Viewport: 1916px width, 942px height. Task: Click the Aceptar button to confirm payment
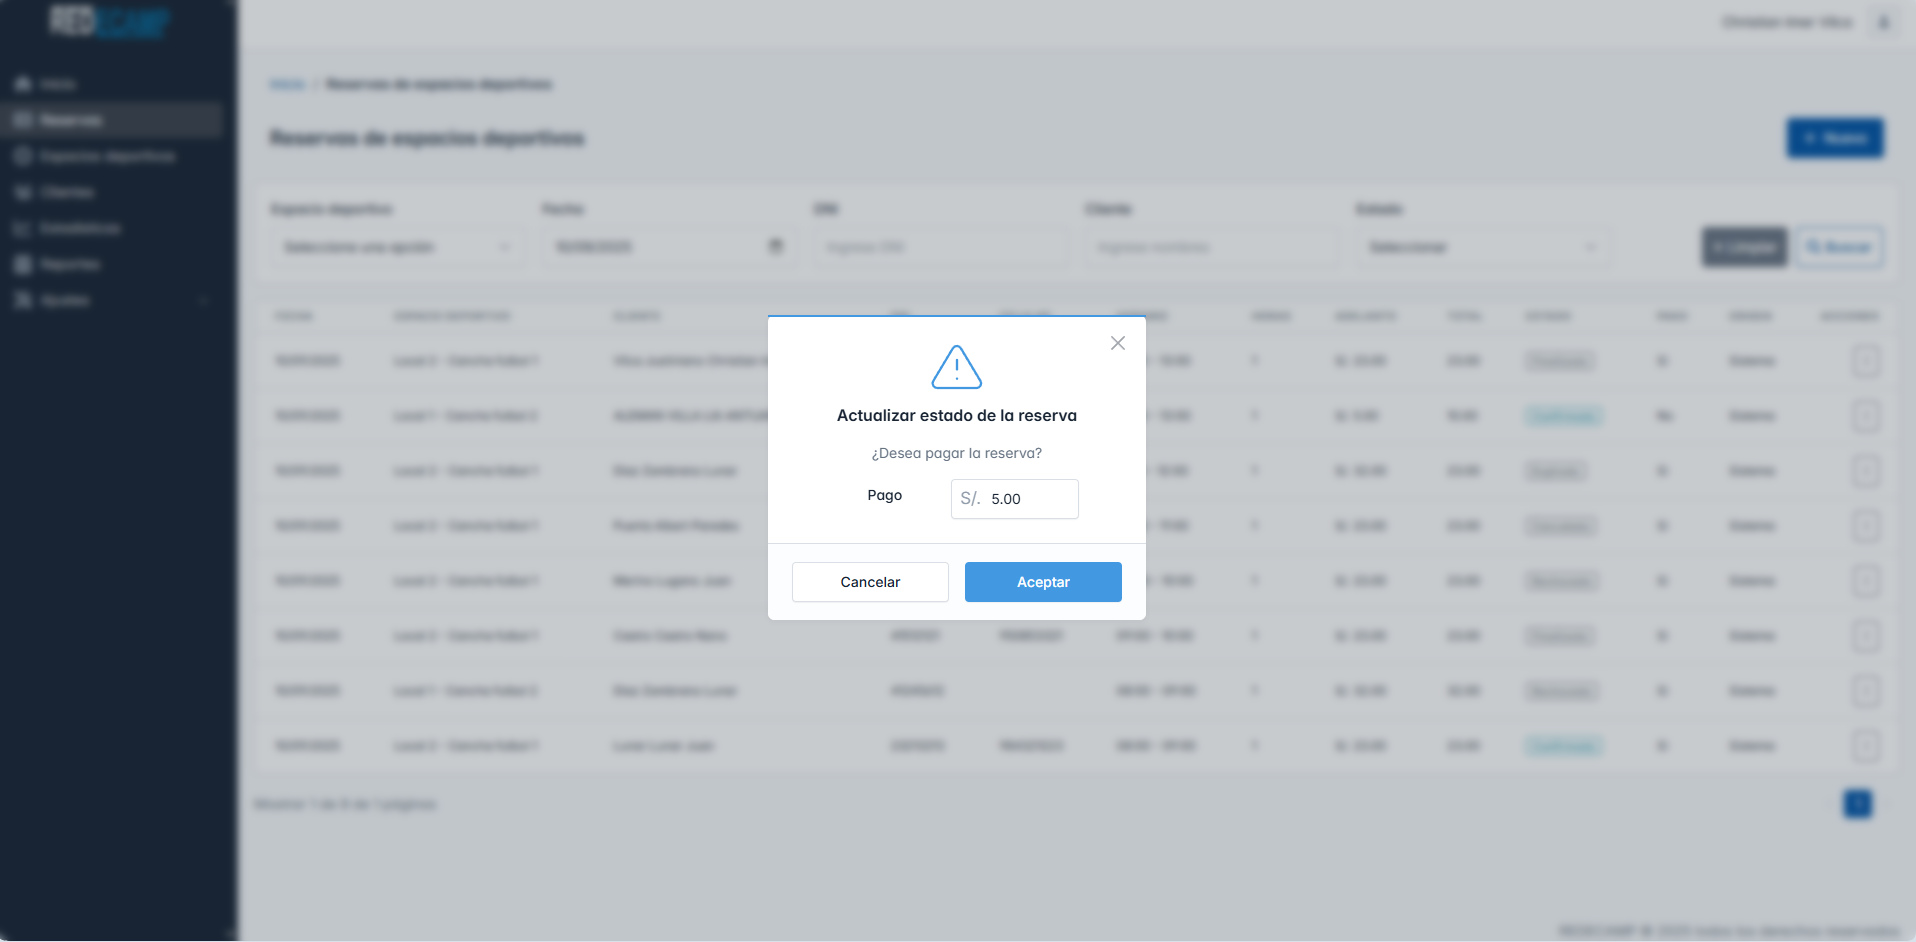point(1042,582)
